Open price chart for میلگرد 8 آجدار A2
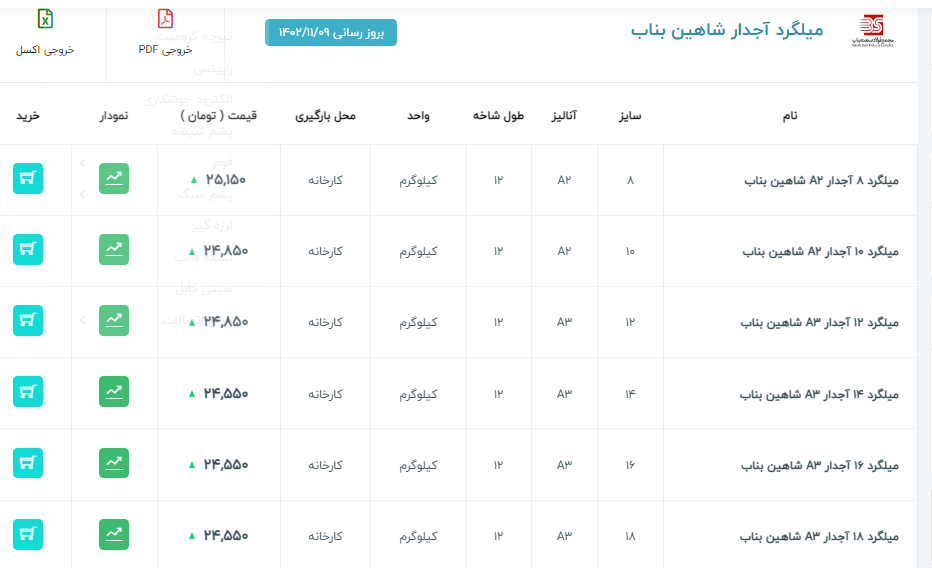This screenshot has height=568, width=932. [x=114, y=179]
